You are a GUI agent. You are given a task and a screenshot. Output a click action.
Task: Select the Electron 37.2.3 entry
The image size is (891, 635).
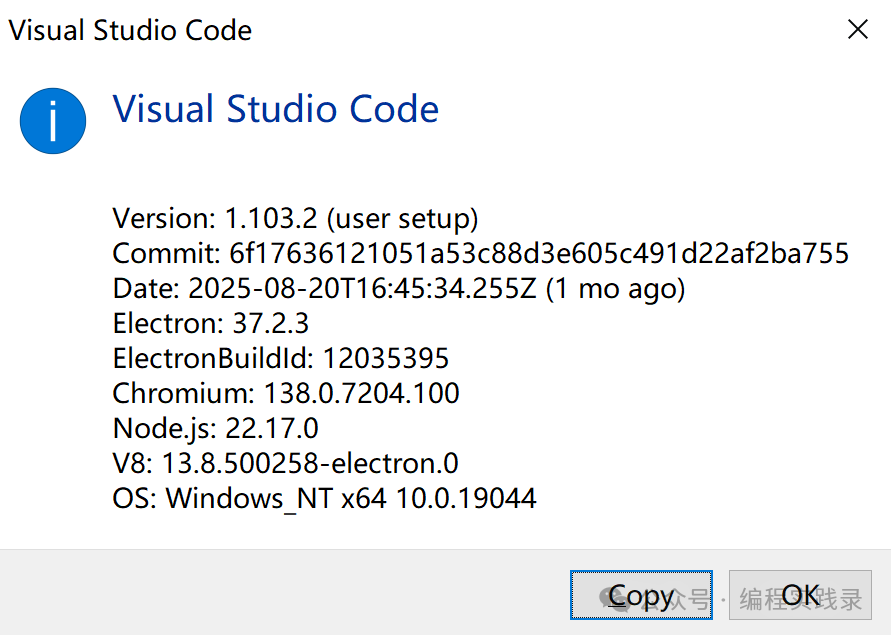[211, 323]
